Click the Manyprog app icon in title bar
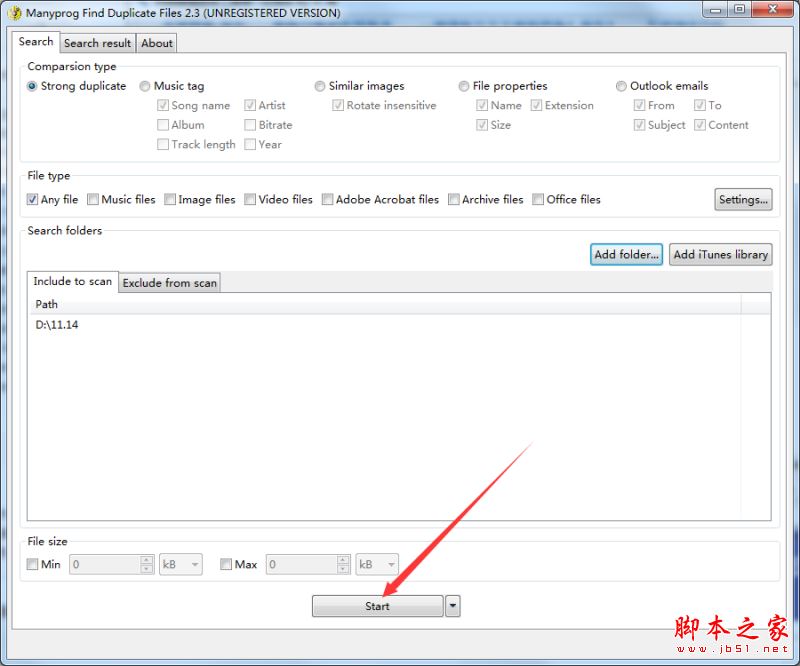The width and height of the screenshot is (800, 666). click(15, 12)
